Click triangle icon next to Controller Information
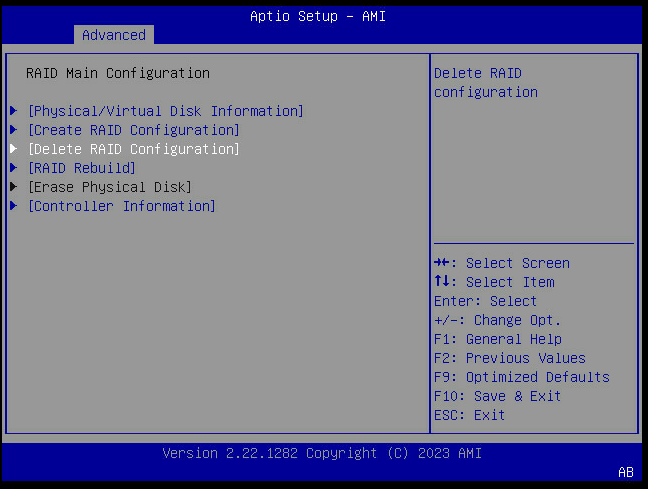Screen dimensions: 648x489 pyautogui.click(x=14, y=205)
